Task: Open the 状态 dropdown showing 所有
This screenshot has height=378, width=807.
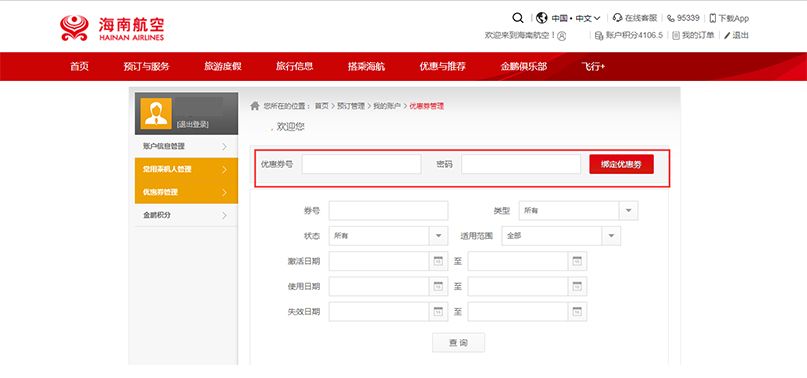Action: click(x=388, y=236)
